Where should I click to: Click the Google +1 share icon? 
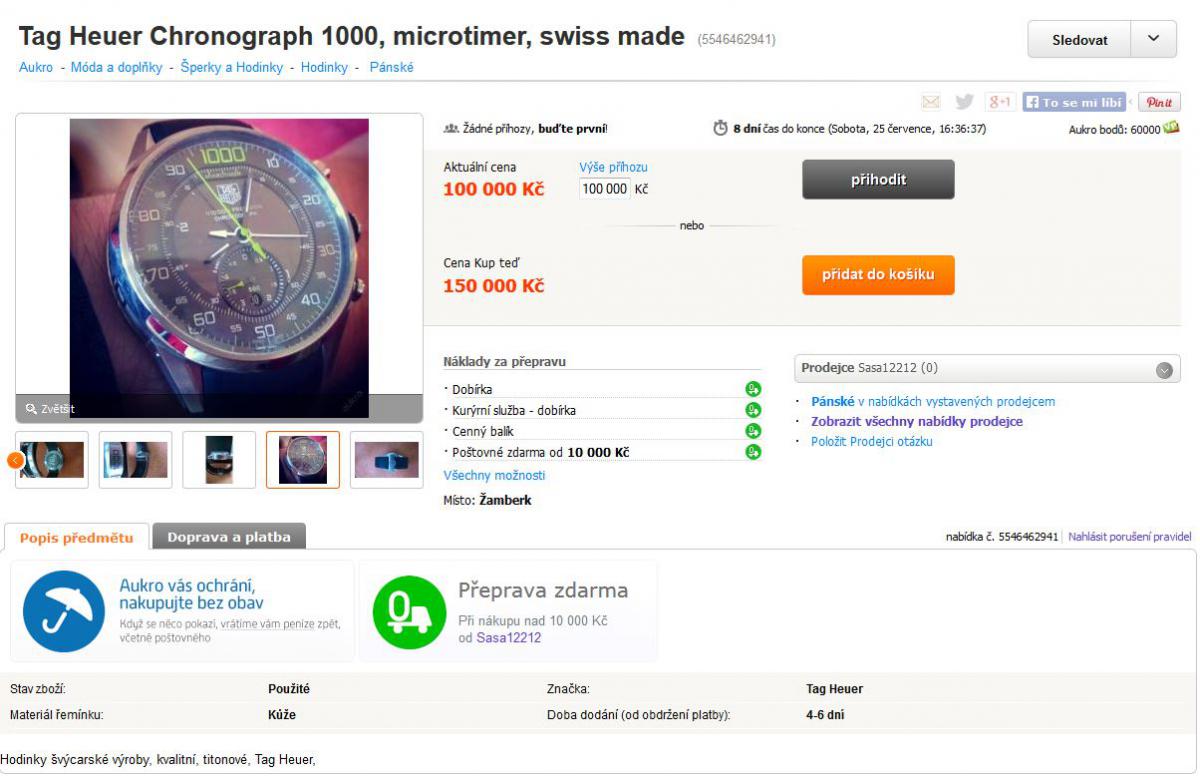(x=1000, y=102)
